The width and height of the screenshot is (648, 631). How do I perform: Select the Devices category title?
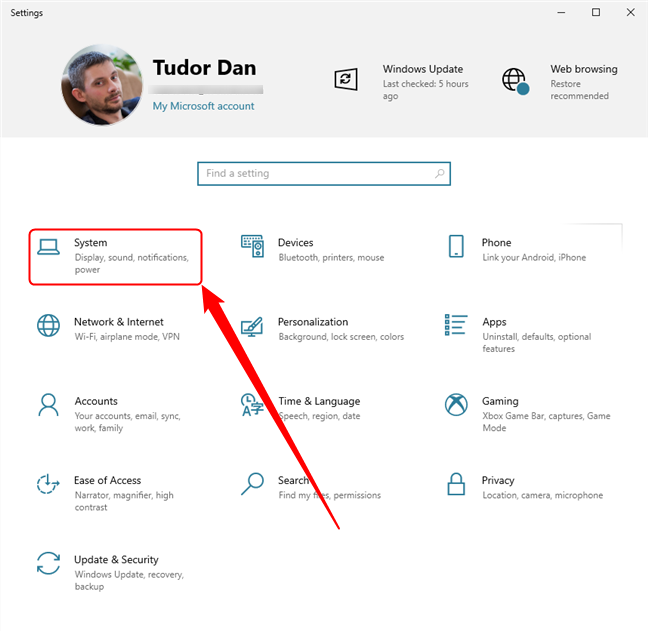[x=295, y=243]
